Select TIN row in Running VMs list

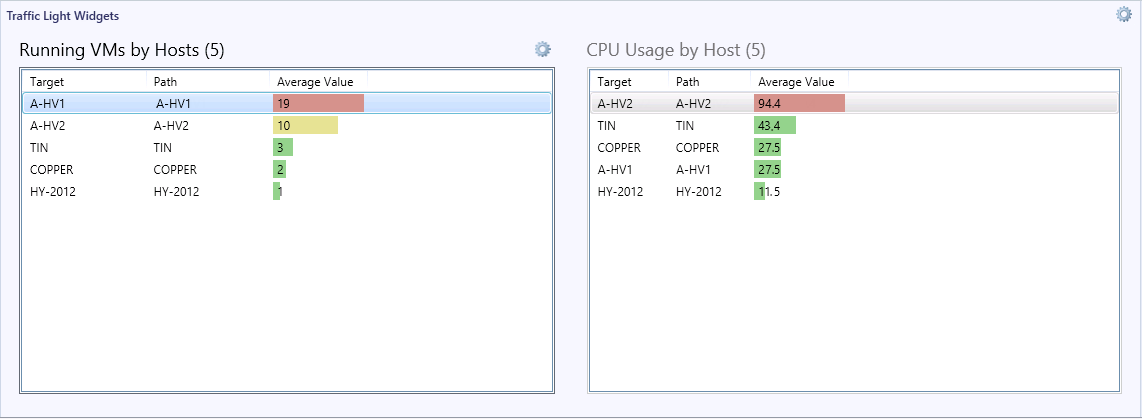tap(286, 147)
